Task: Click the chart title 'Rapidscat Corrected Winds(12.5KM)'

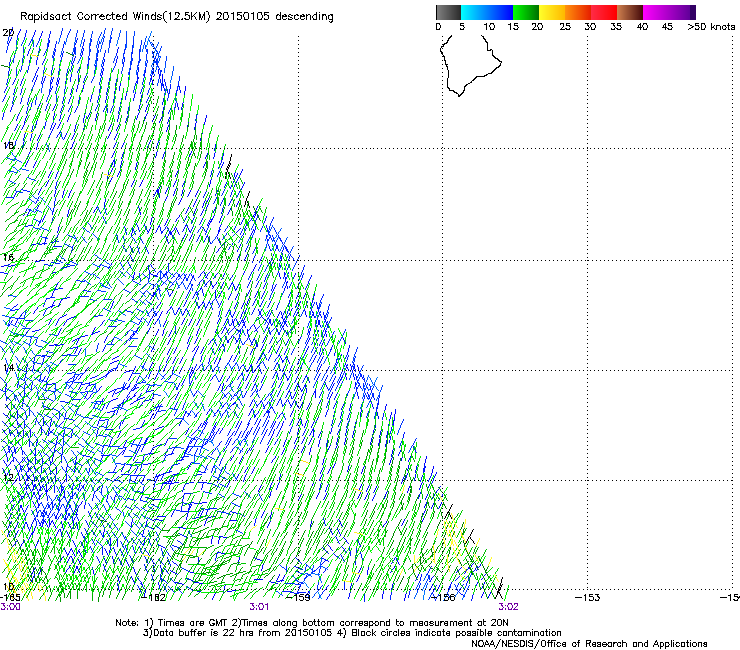Action: 116,17
